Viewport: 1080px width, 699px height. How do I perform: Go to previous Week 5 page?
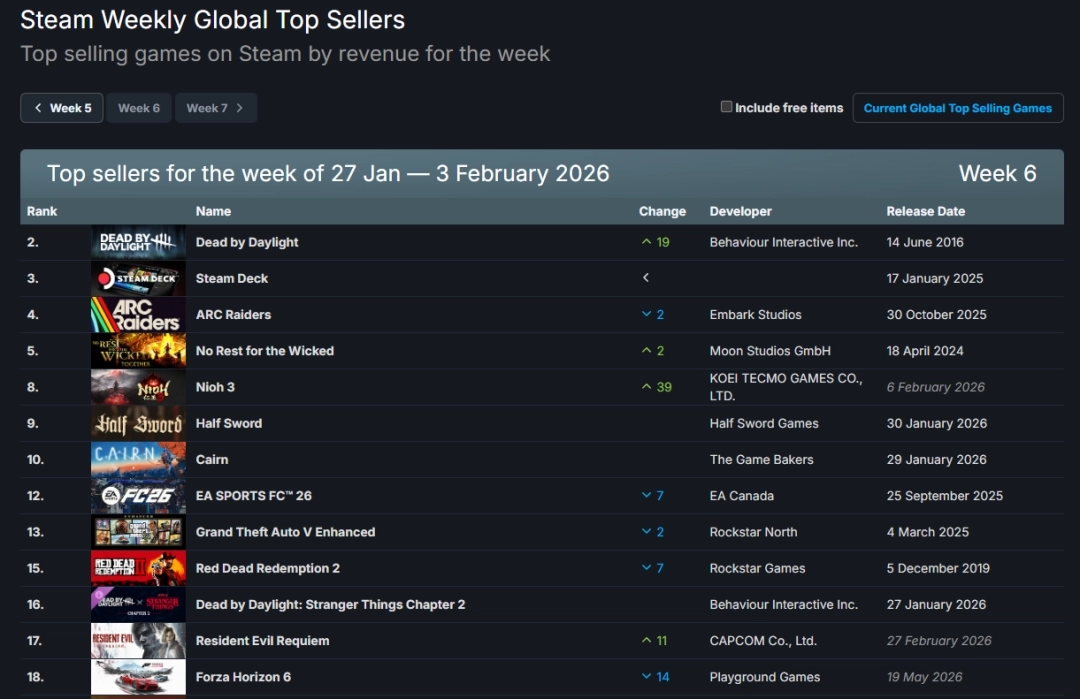[x=62, y=108]
